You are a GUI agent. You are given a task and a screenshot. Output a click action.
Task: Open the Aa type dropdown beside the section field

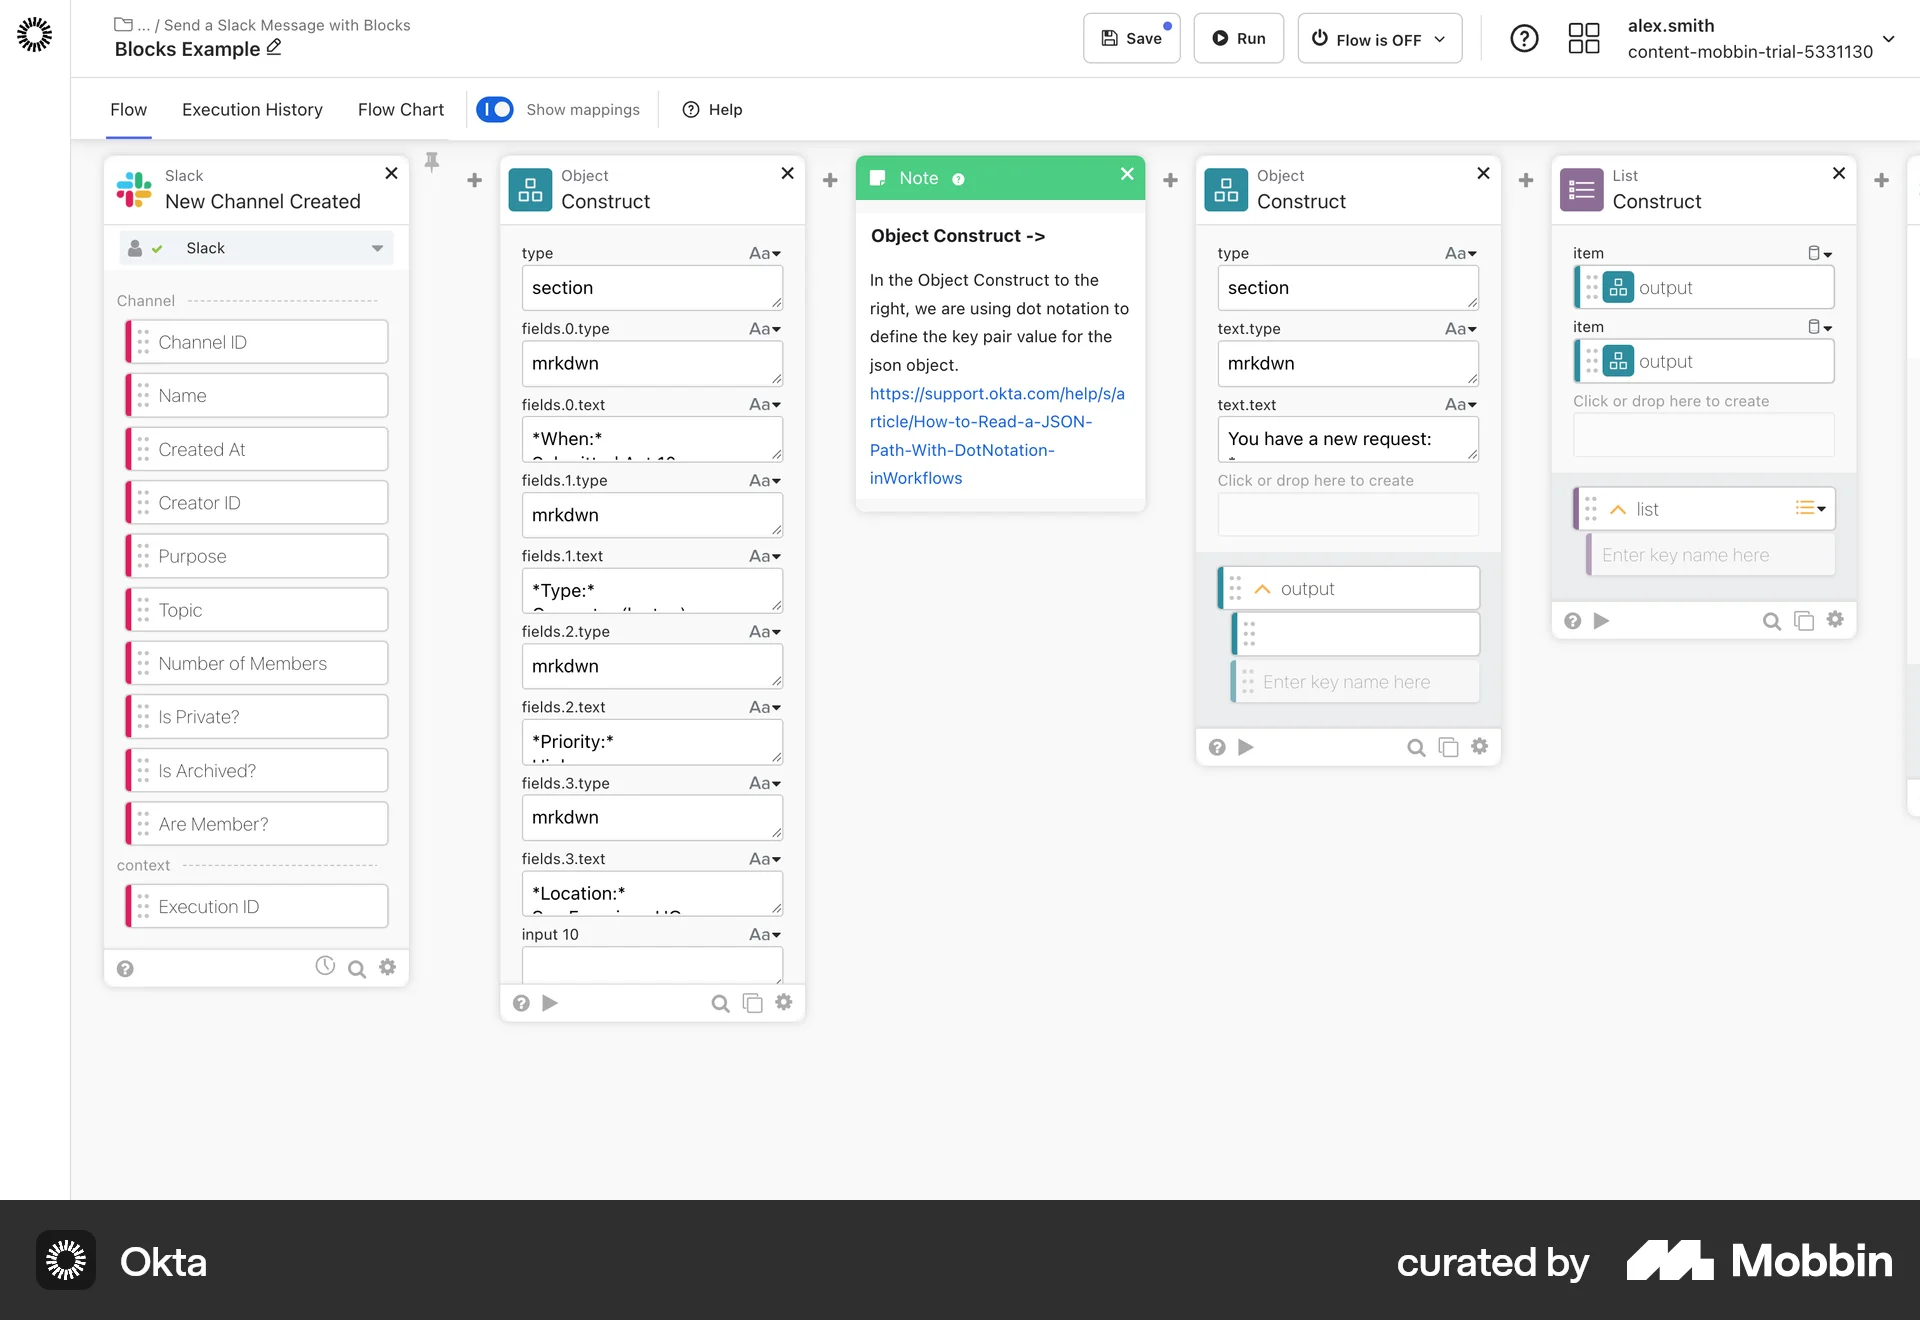pos(766,253)
